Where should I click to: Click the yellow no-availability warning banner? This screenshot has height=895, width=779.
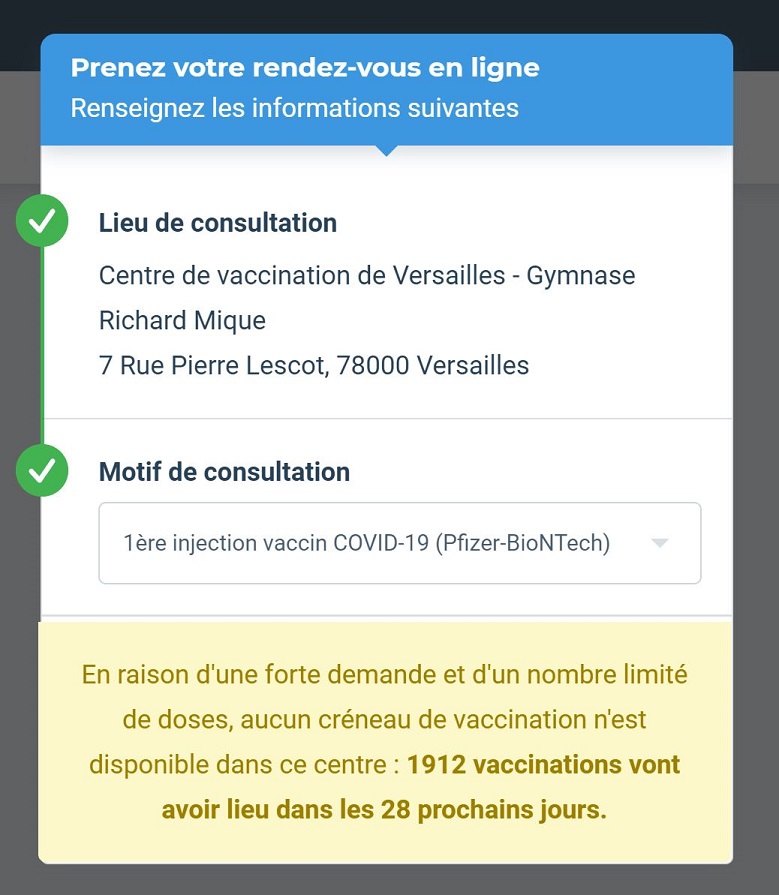tap(385, 743)
